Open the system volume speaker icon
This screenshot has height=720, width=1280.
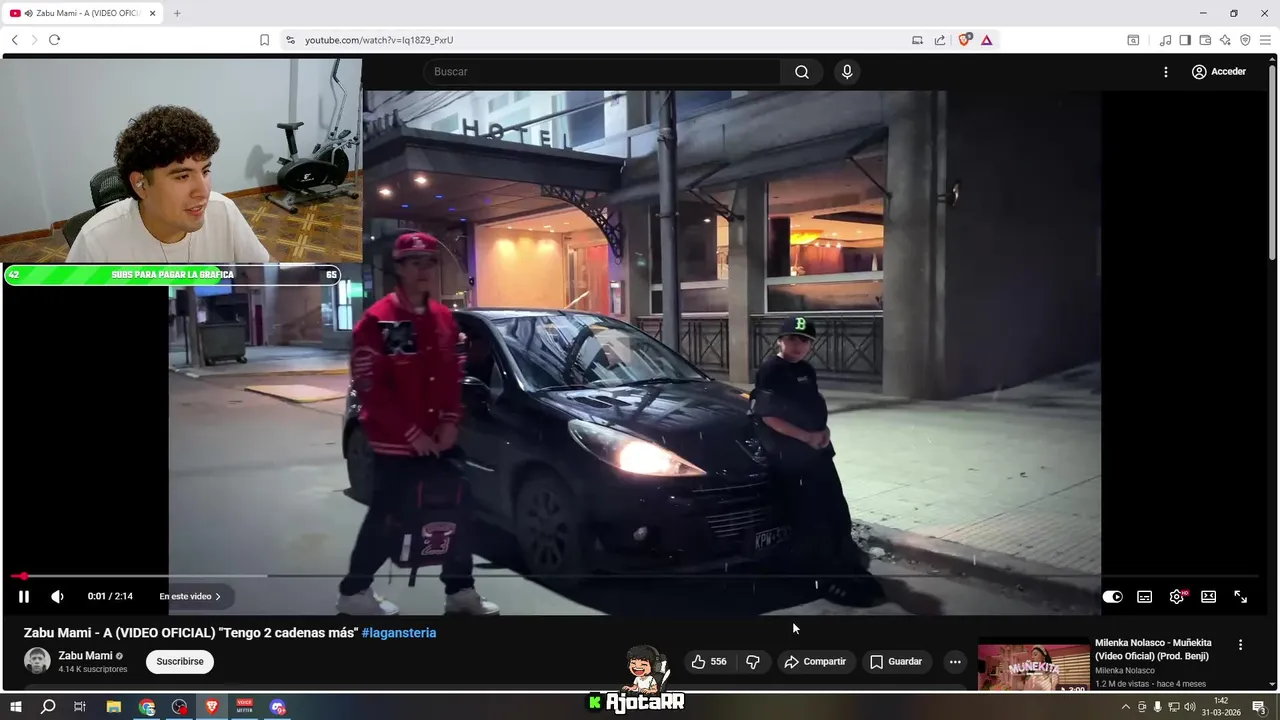[1190, 707]
